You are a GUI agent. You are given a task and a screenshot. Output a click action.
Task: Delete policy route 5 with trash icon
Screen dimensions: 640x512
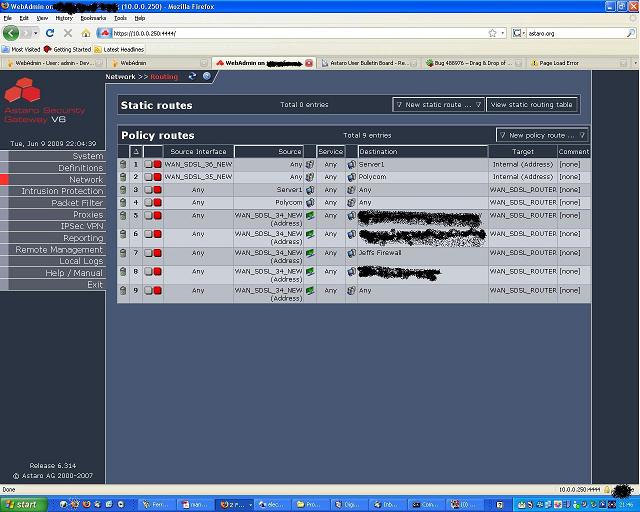[123, 215]
